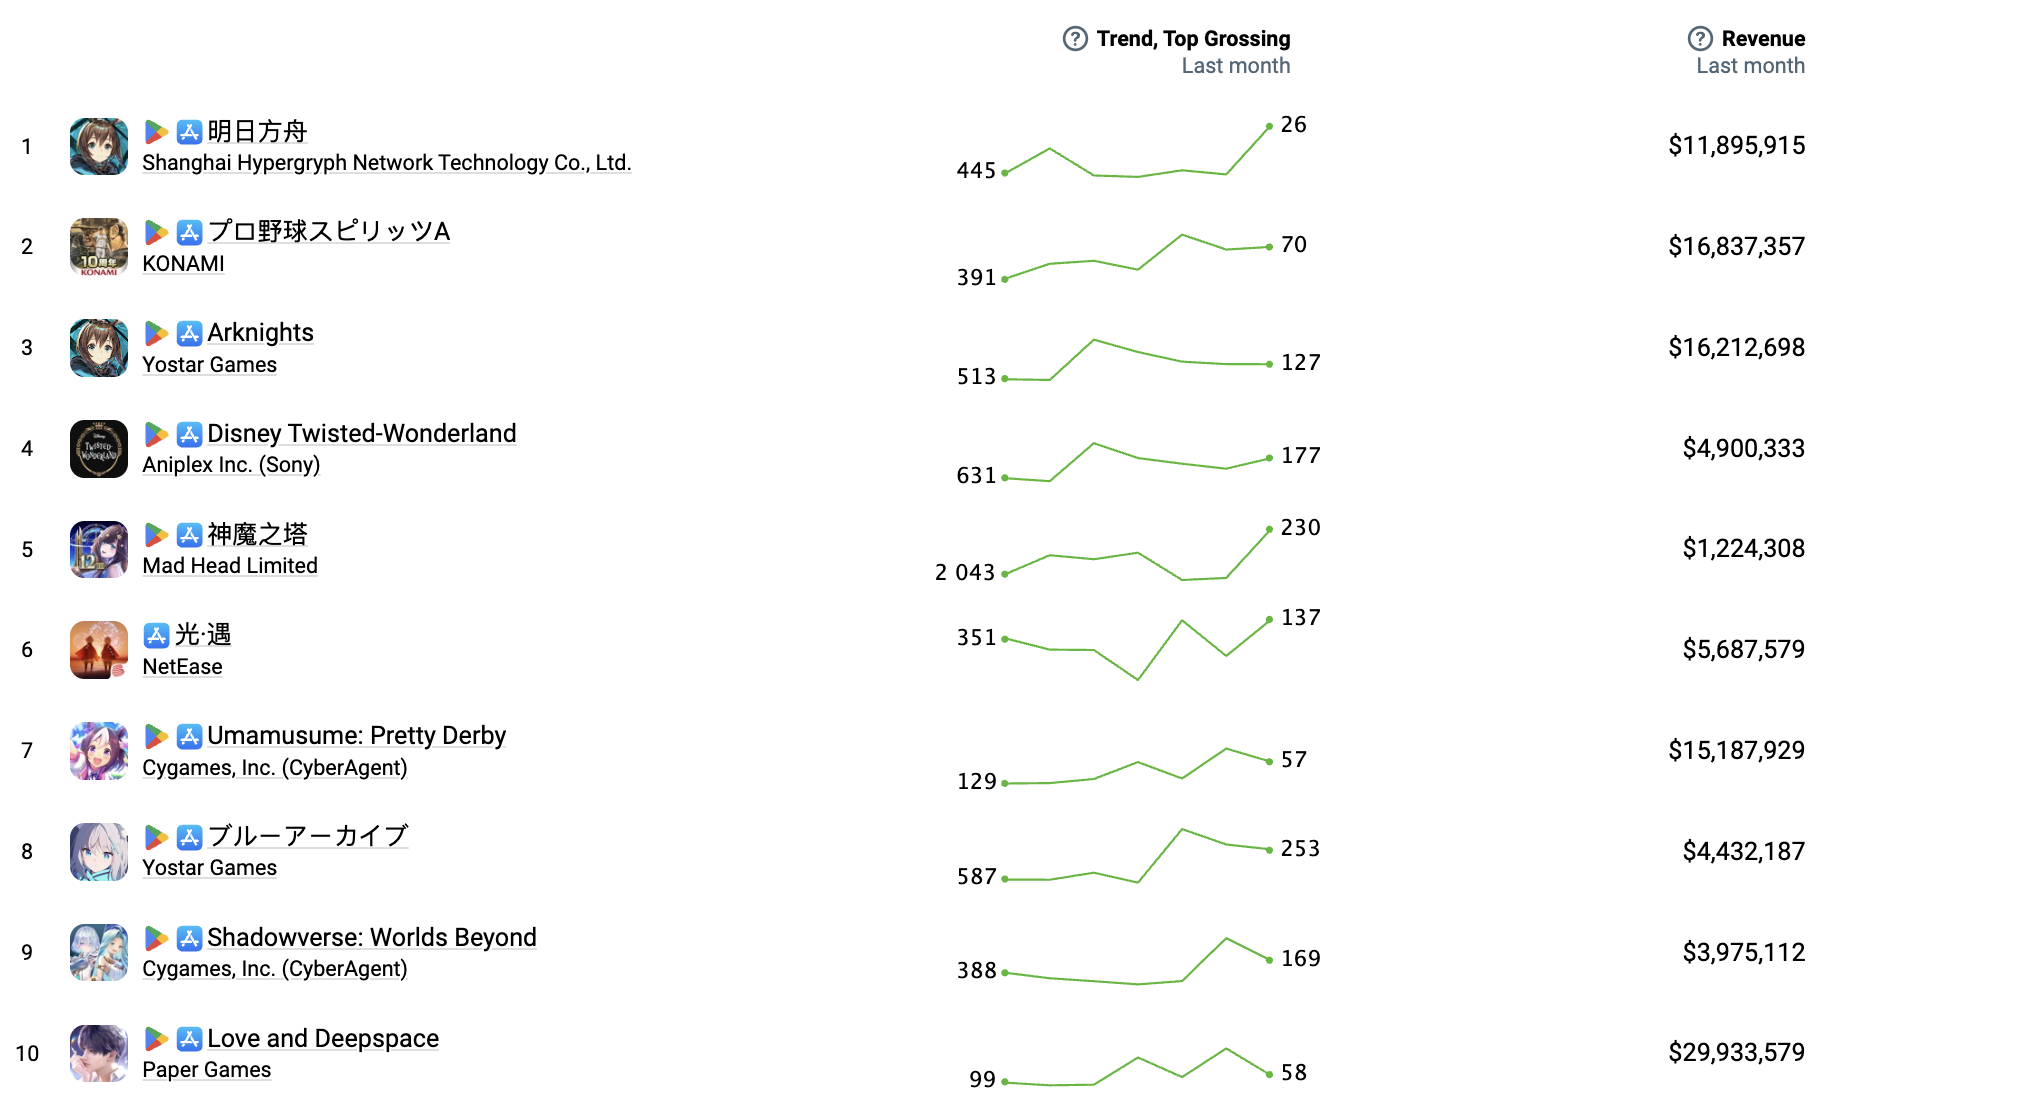2030x1108 pixels.
Task: Open the Disney Twisted-Wonderland app thumbnail
Action: click(99, 449)
